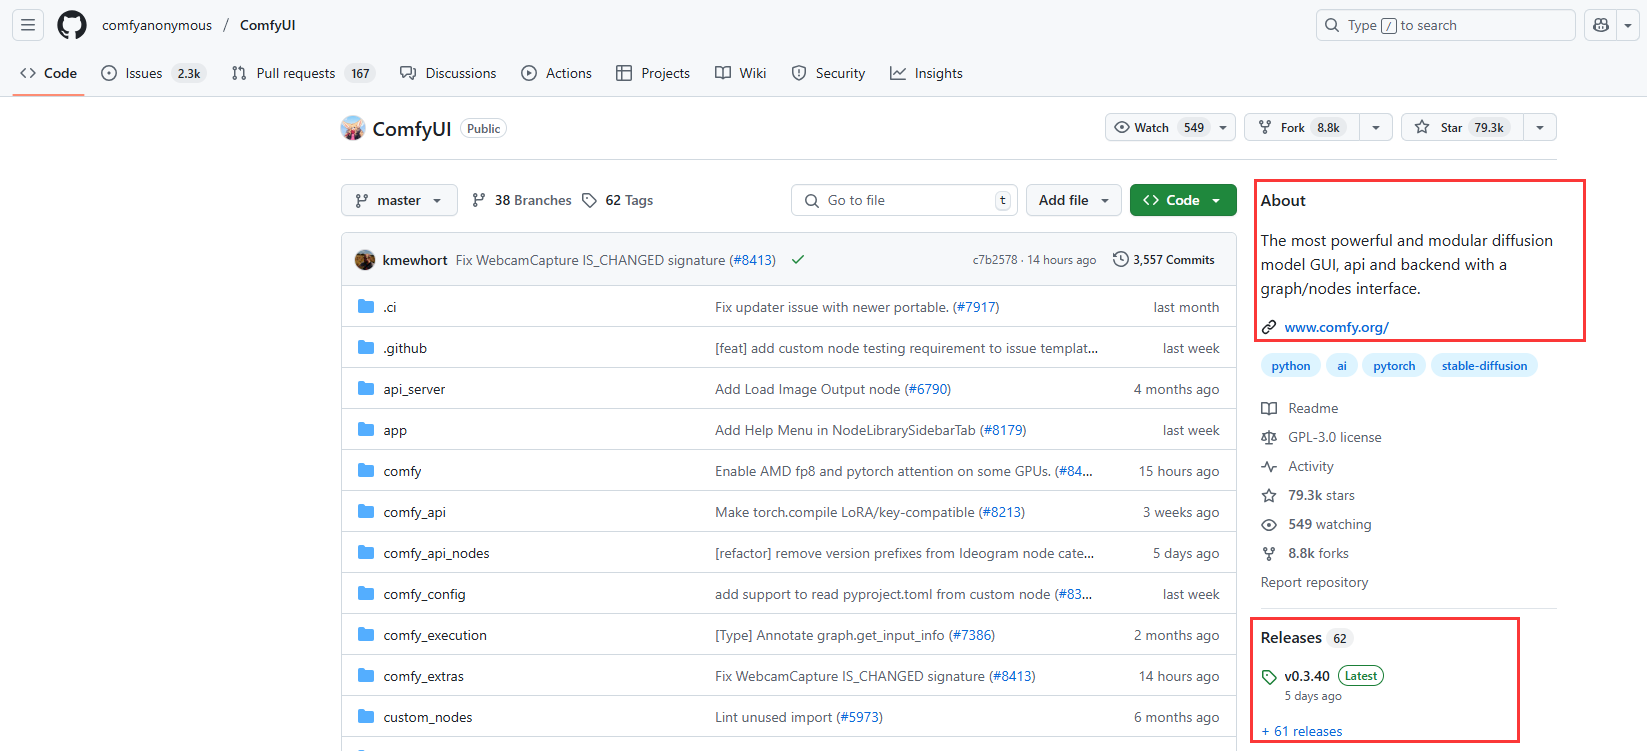
Task: Open the Actions tab
Action: [556, 73]
